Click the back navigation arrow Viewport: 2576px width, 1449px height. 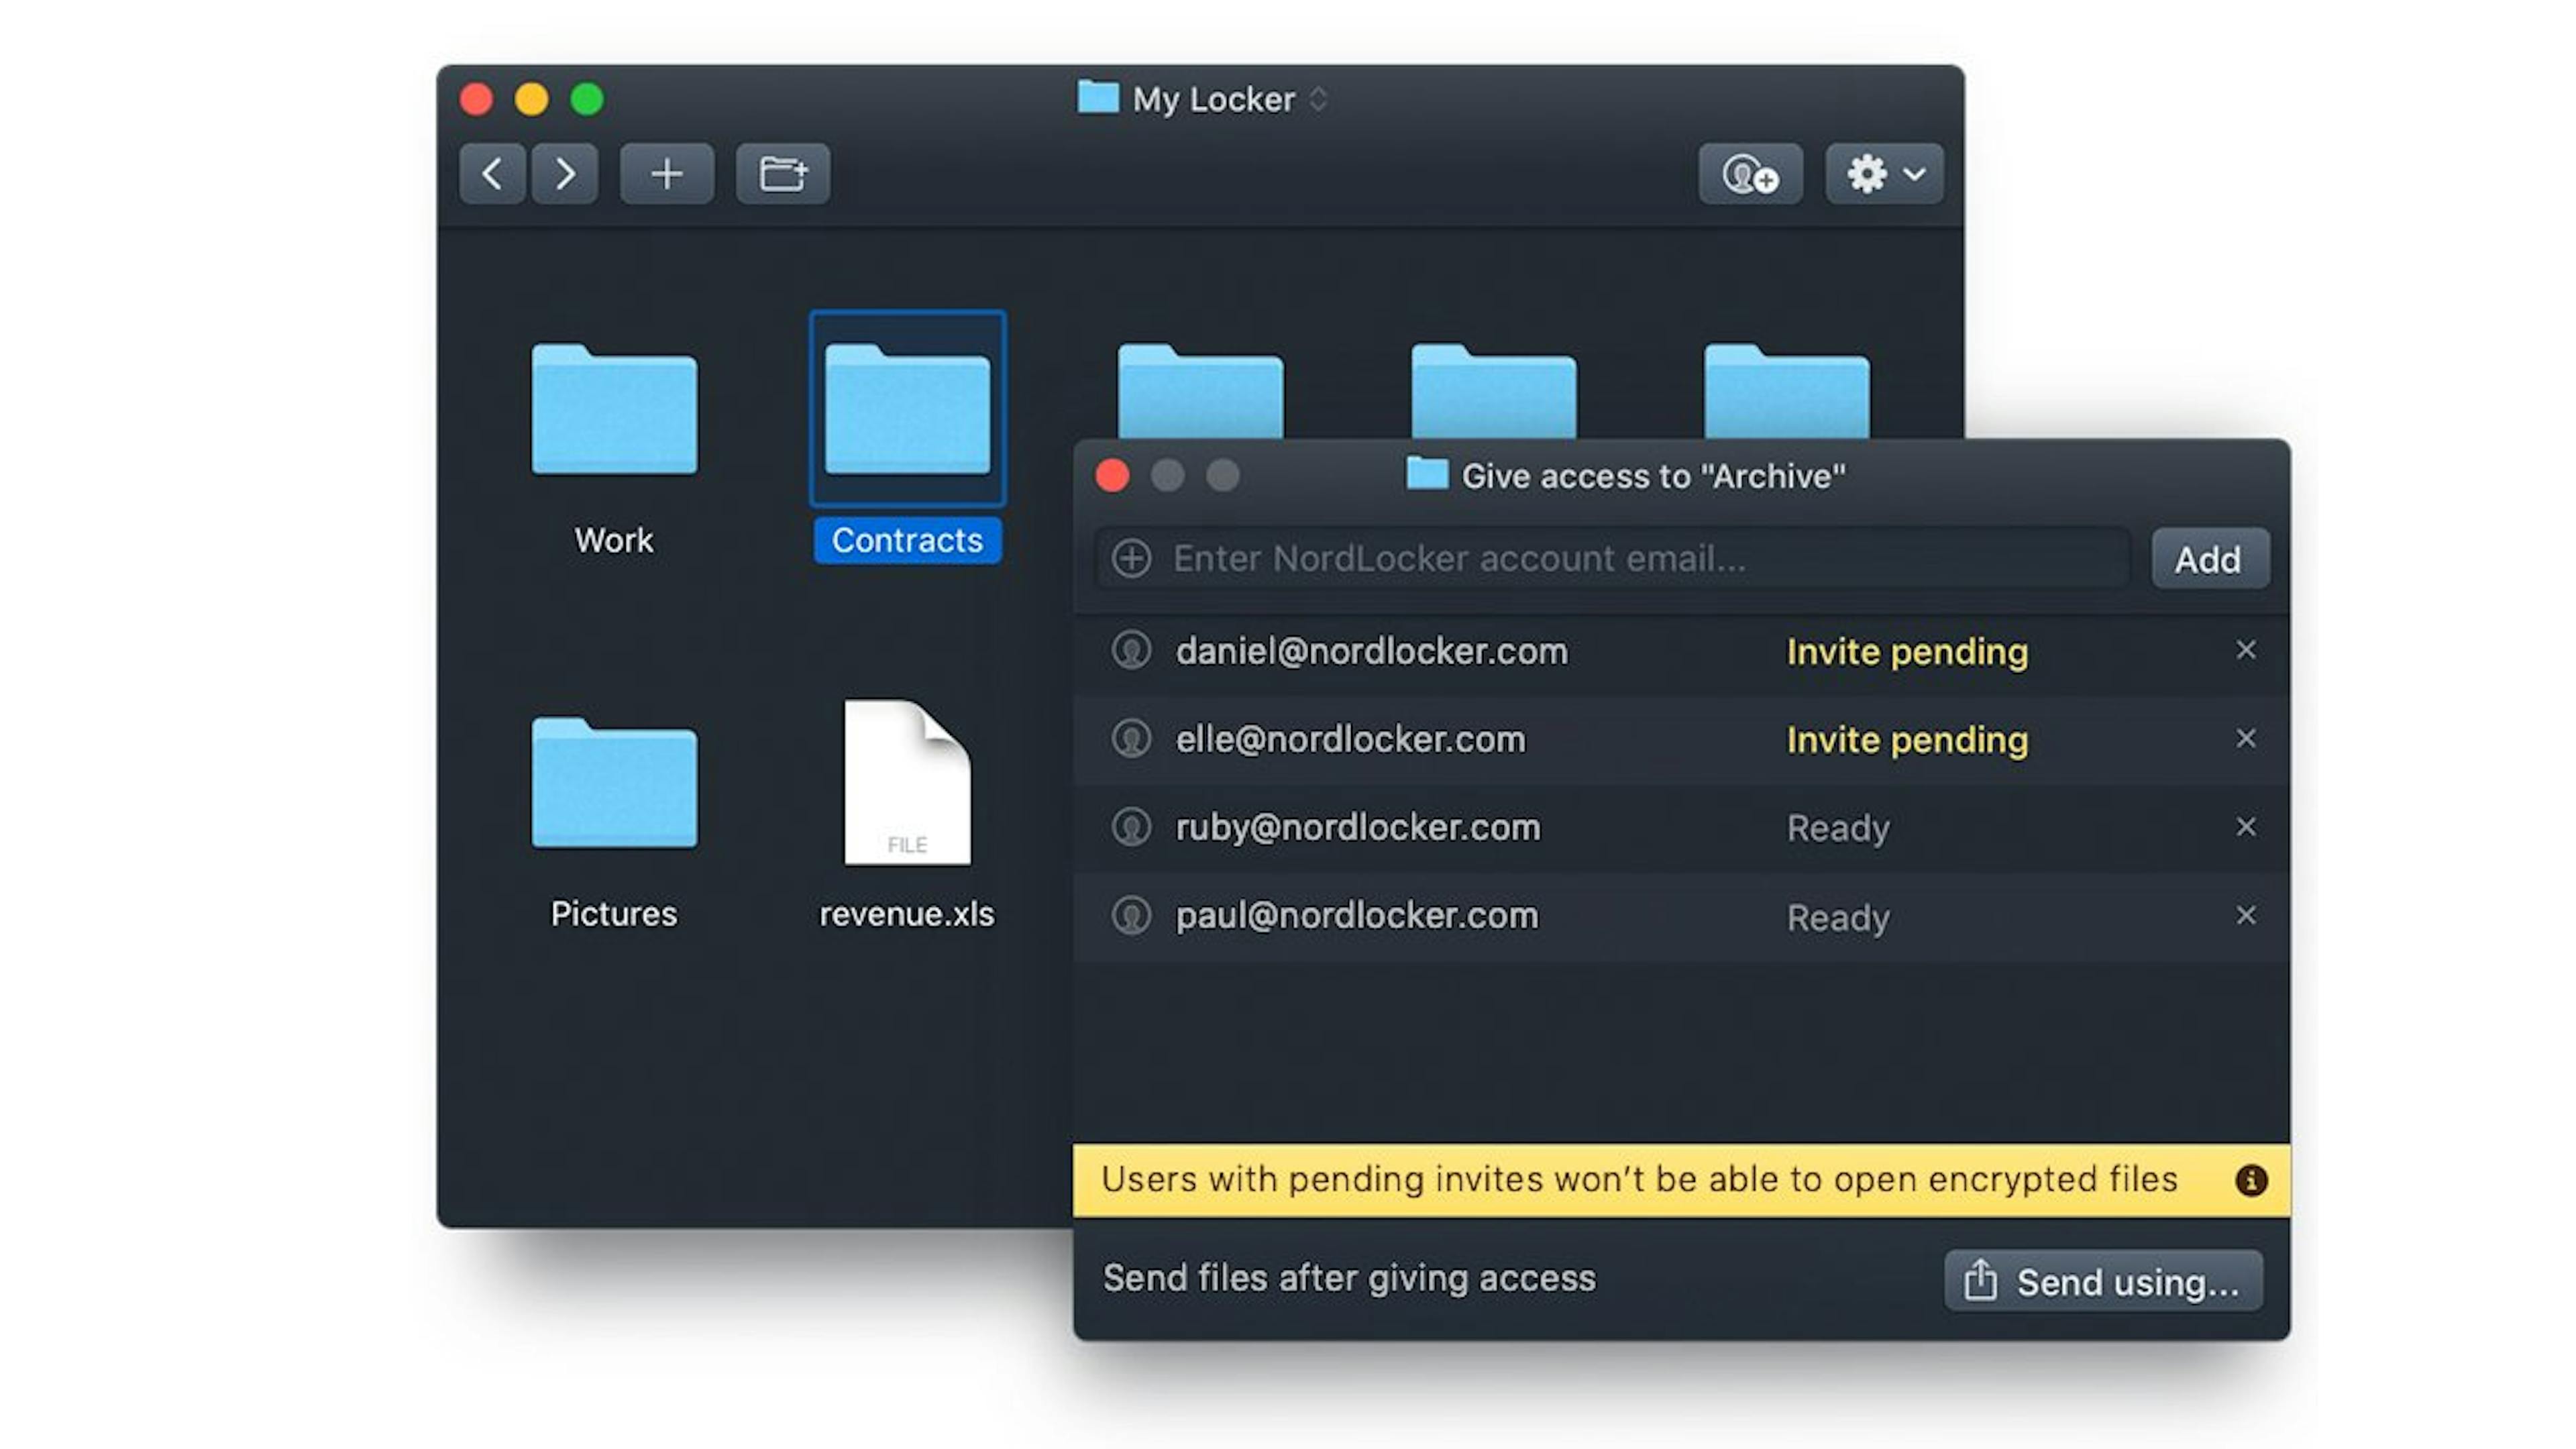pos(491,174)
